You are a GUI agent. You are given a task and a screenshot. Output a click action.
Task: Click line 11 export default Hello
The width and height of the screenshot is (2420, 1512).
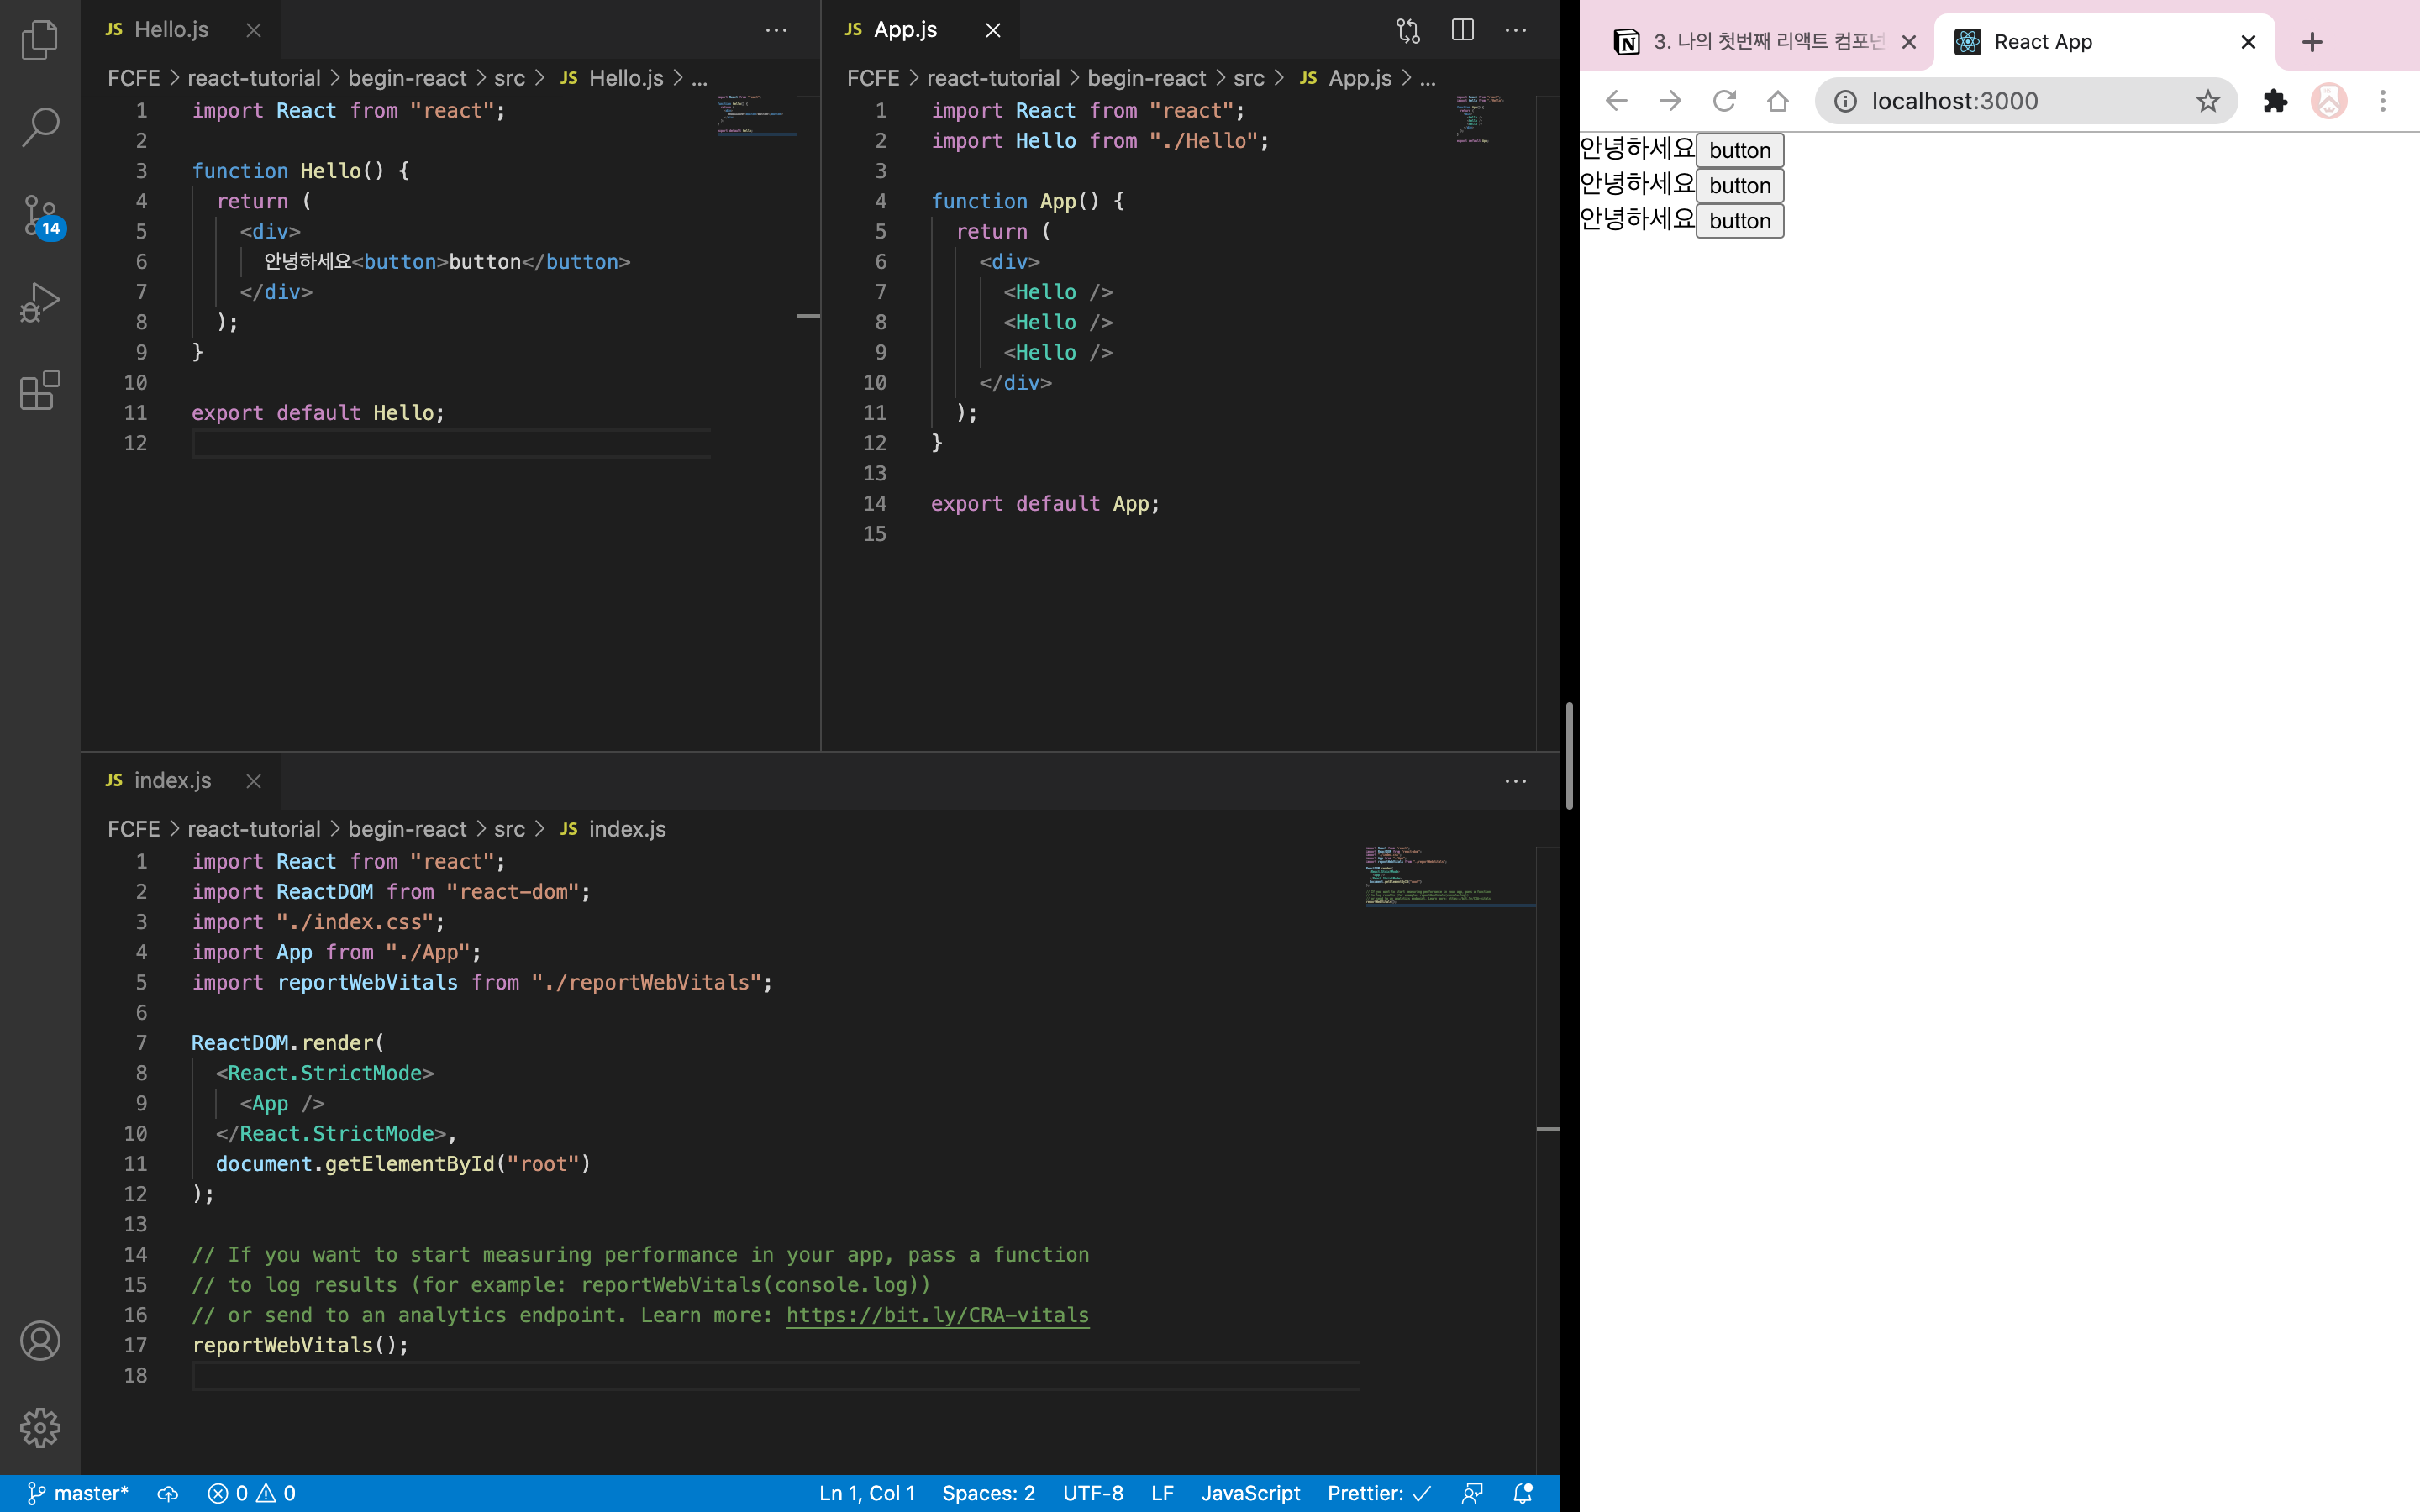click(318, 413)
